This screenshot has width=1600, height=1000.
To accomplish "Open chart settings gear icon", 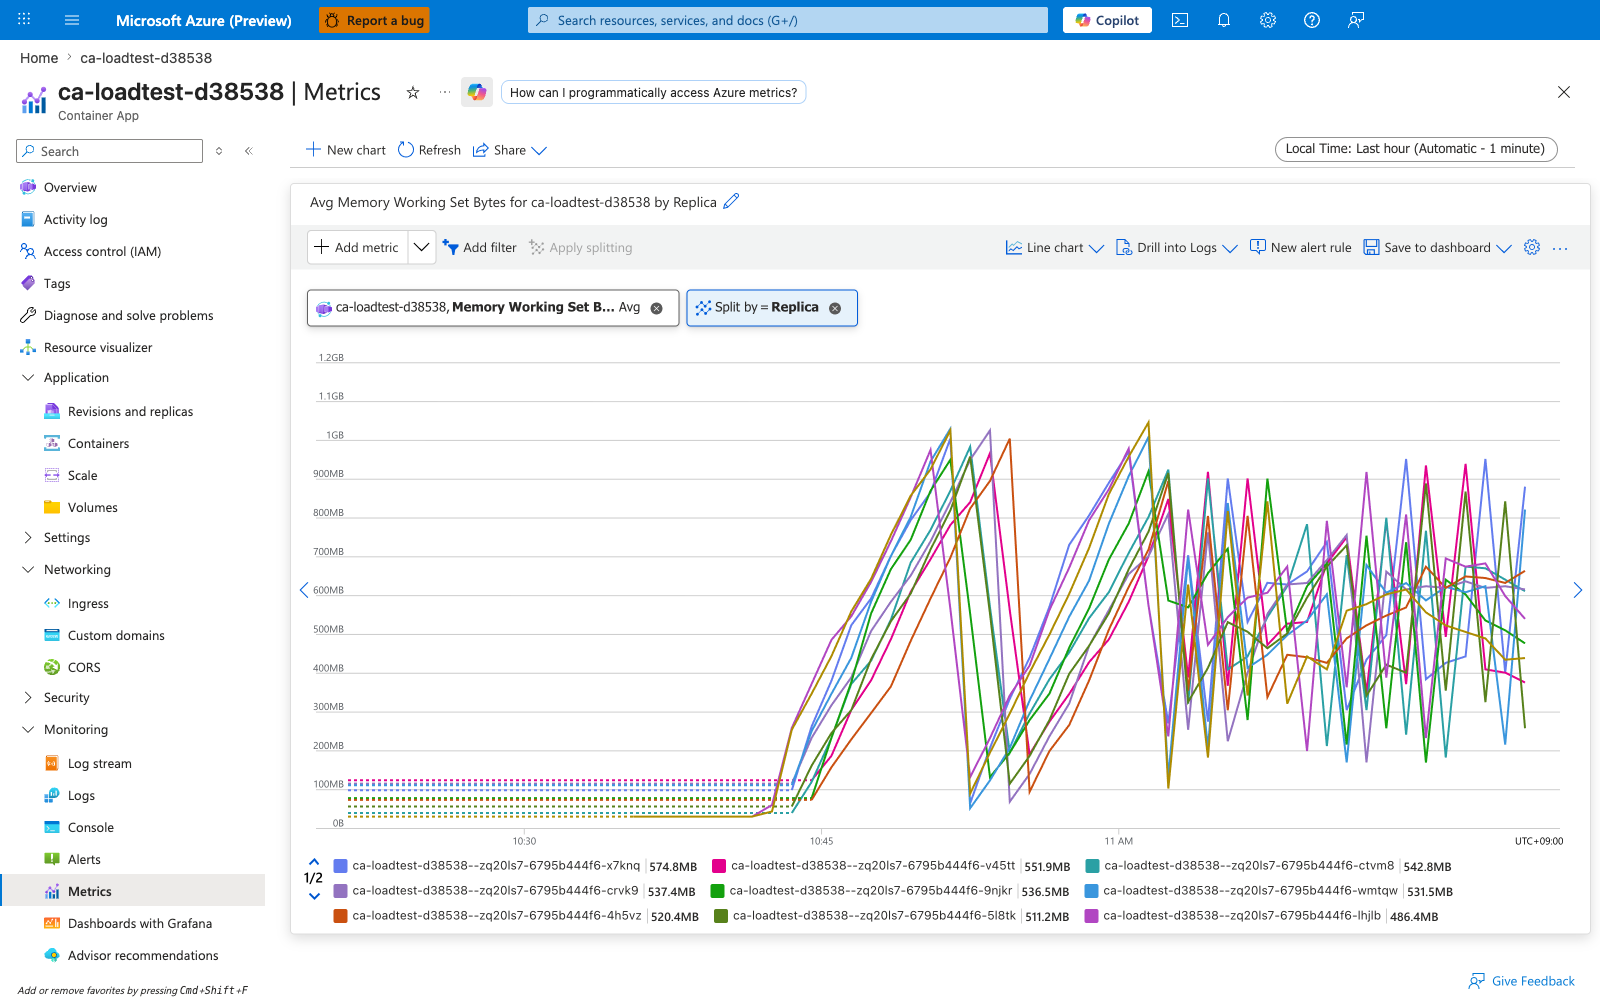I will coord(1532,247).
